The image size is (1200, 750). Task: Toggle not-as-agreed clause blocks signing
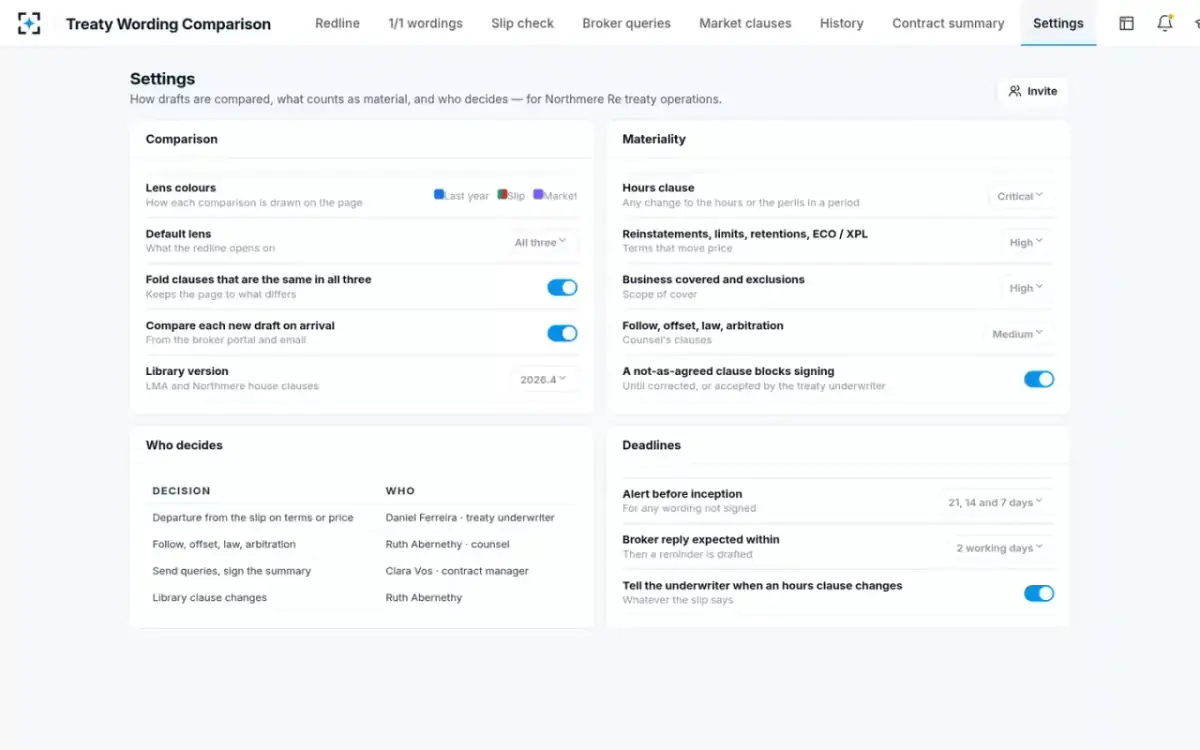(x=1039, y=380)
